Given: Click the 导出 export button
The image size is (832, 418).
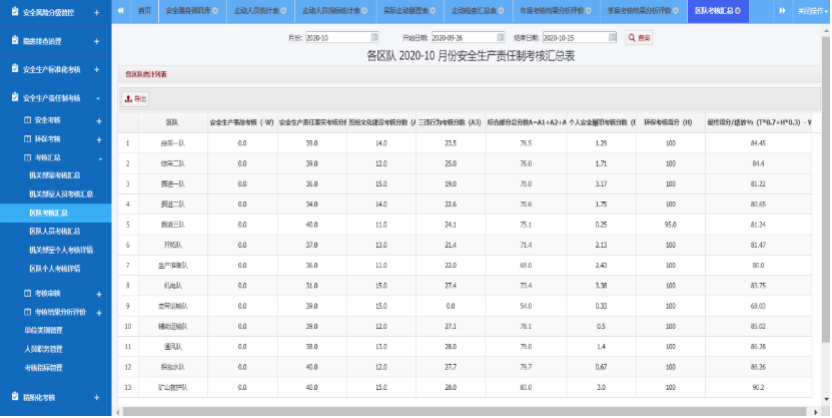Looking at the screenshot, I should (135, 99).
